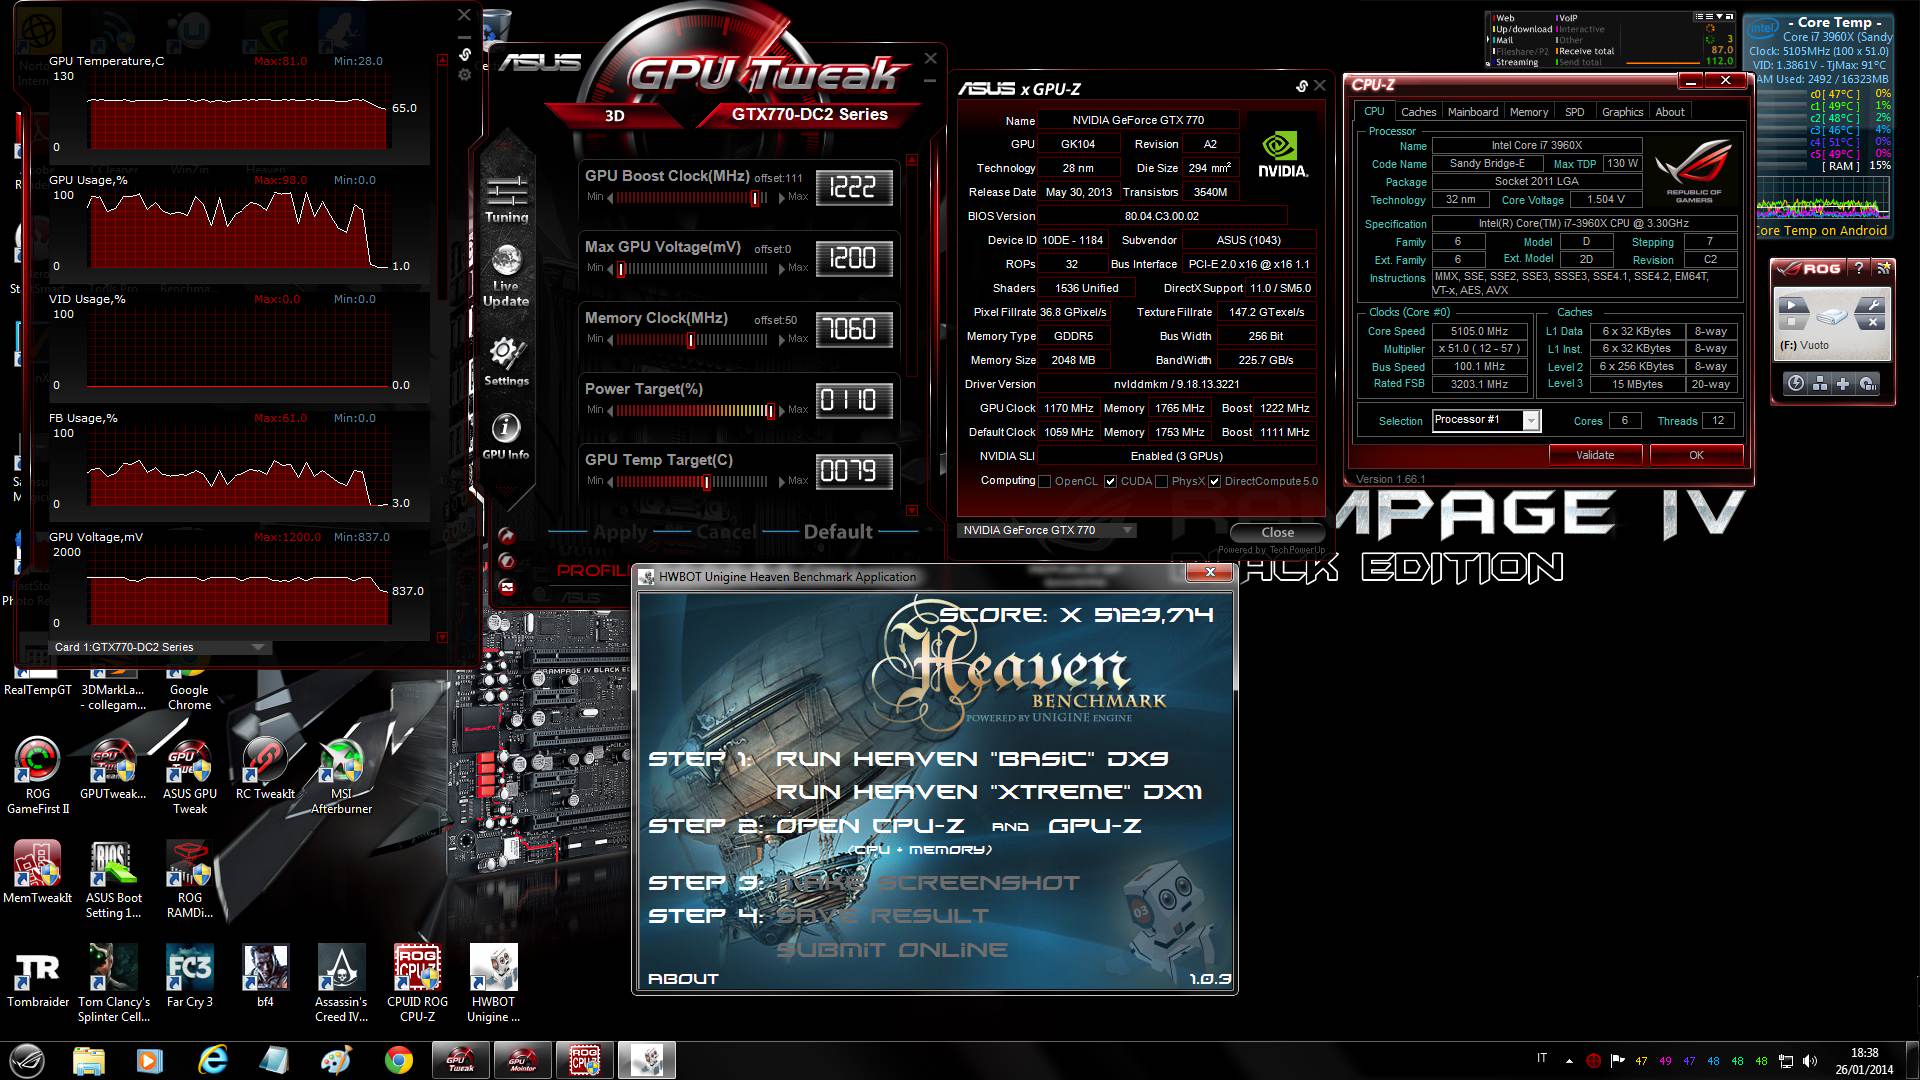The image size is (1920, 1080).
Task: Click the Min arrow of GPU Boost Clock
Action: 611,197
